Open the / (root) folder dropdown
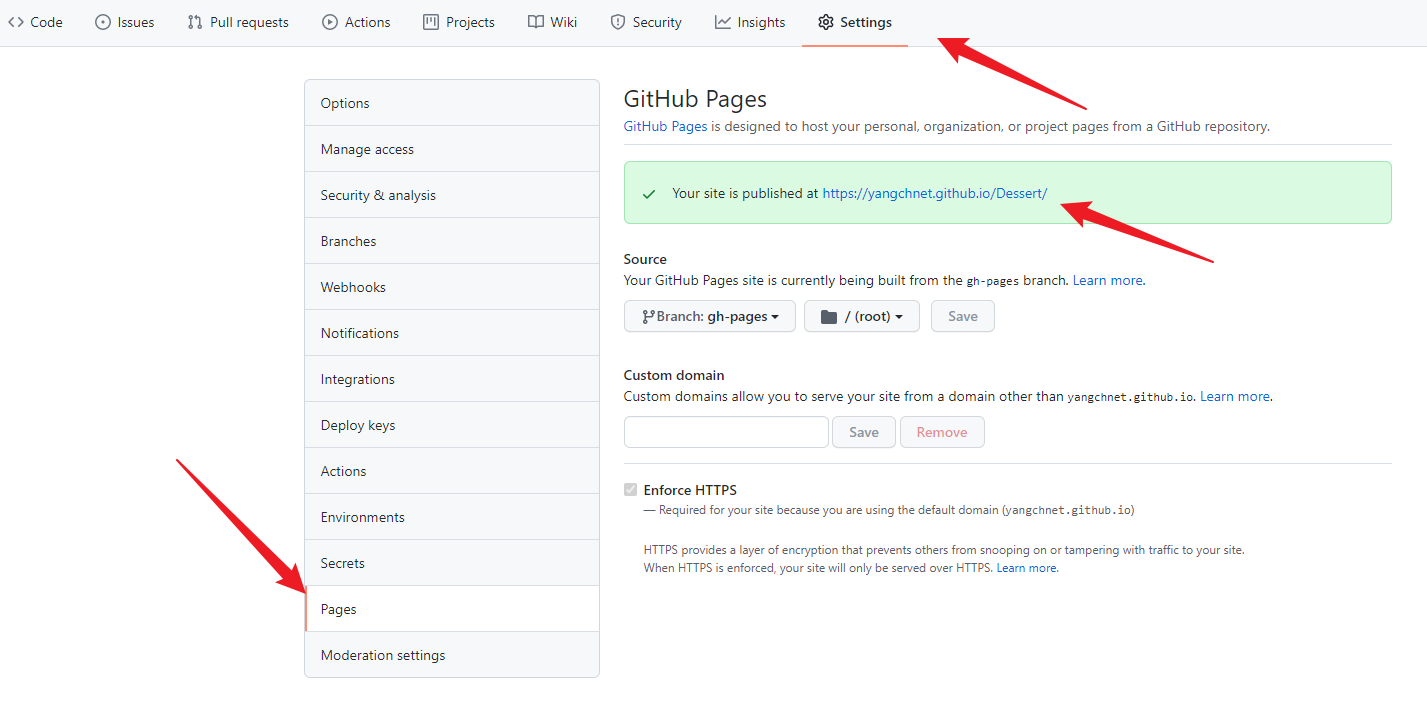1427x702 pixels. click(x=862, y=316)
